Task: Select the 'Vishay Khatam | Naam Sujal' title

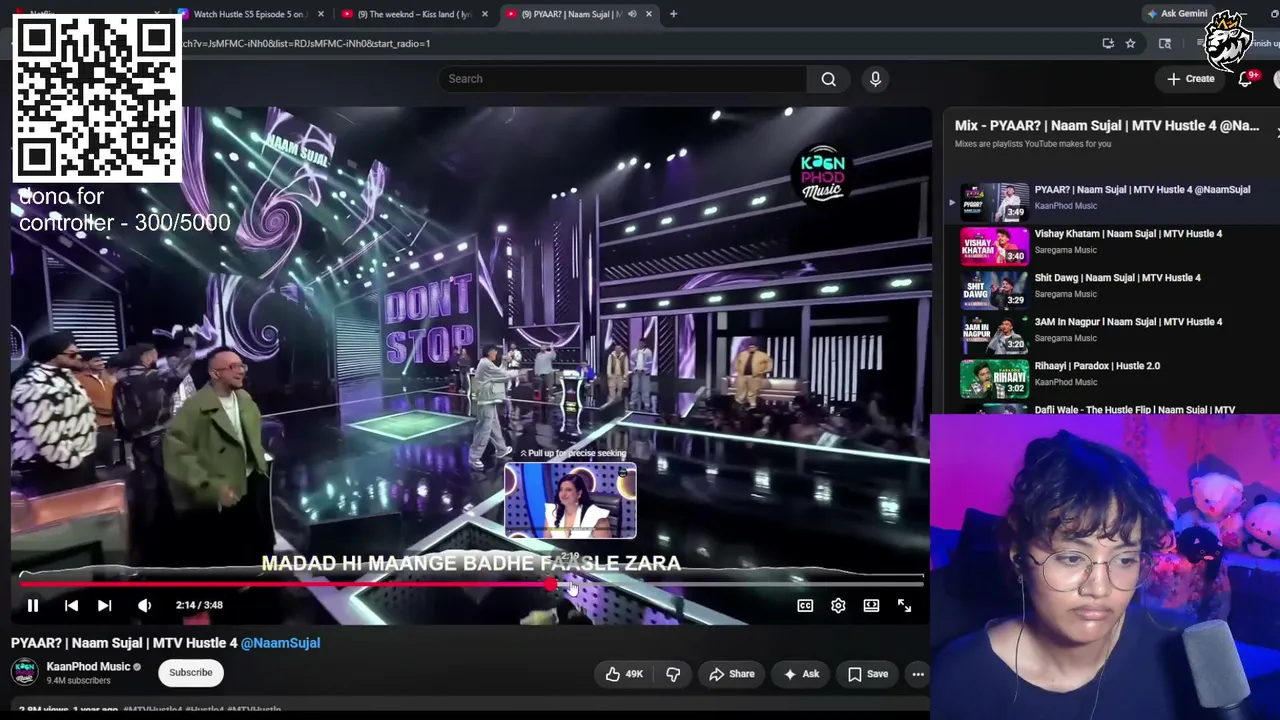Action: (x=1128, y=234)
